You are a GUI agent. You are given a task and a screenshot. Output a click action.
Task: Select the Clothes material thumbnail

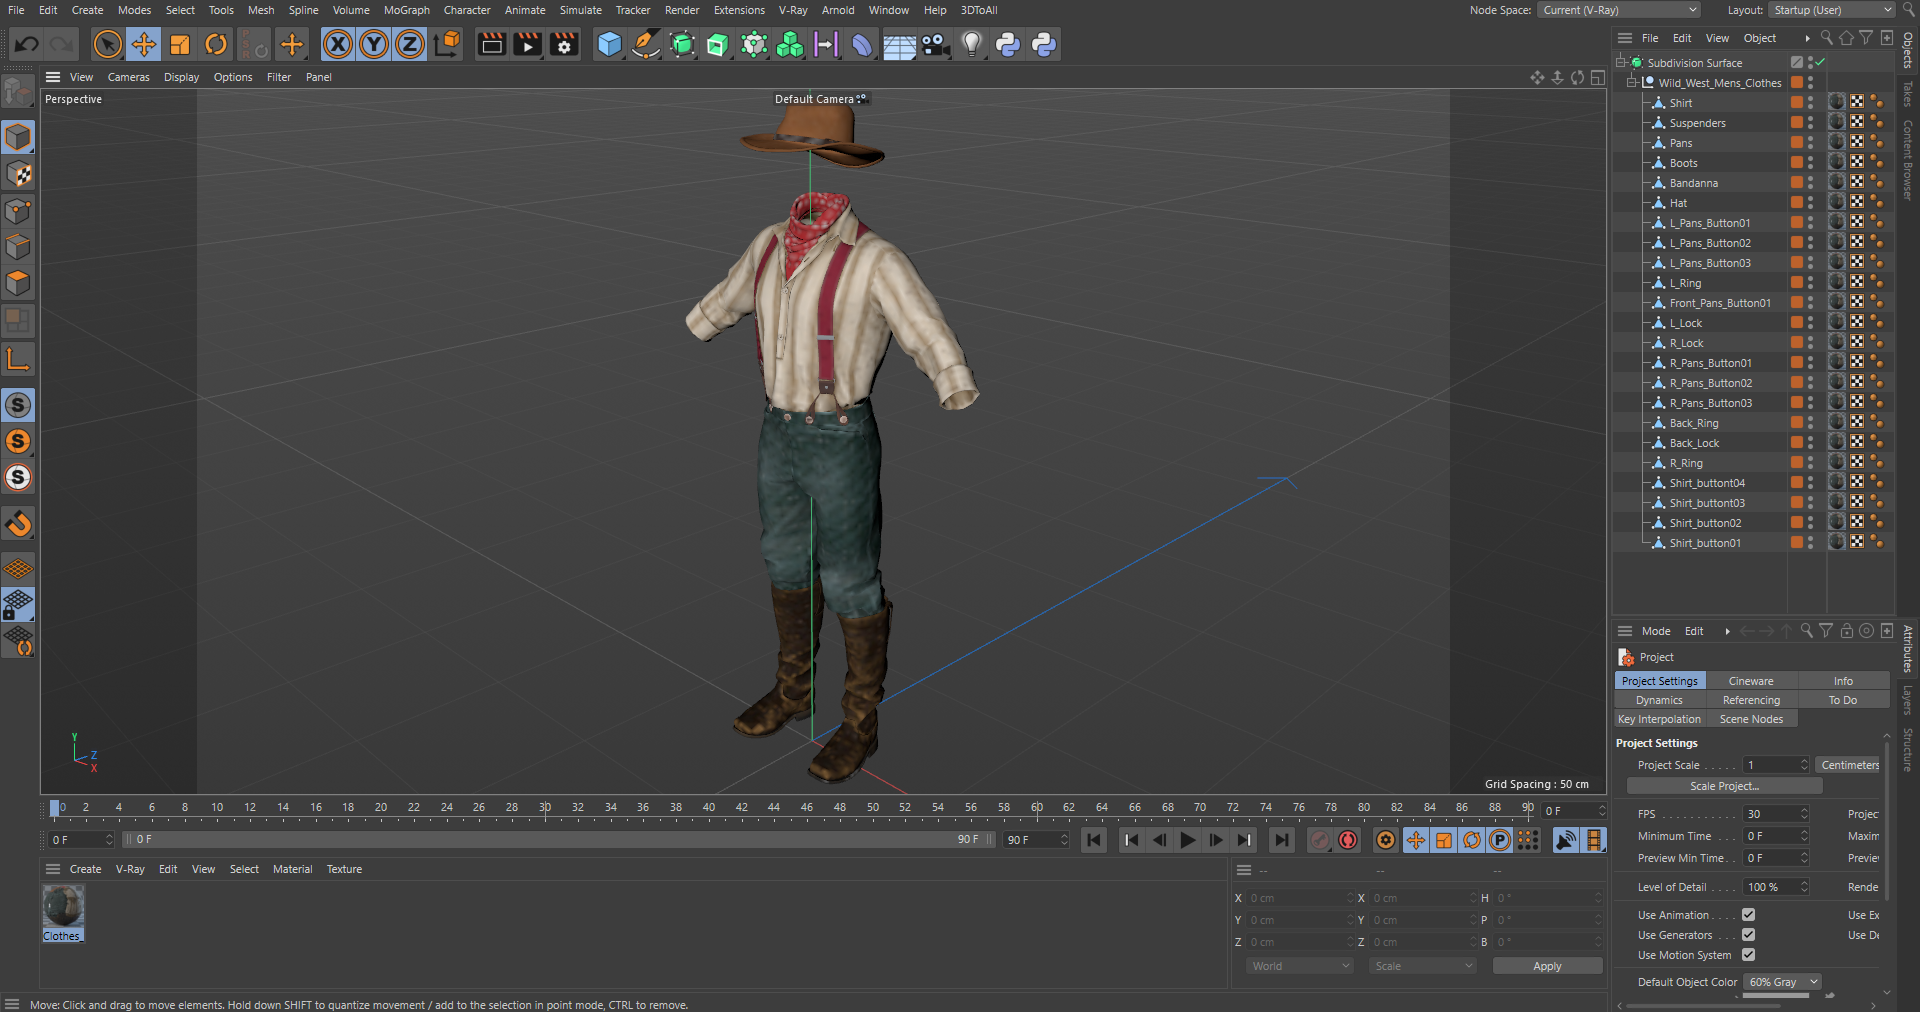(62, 907)
